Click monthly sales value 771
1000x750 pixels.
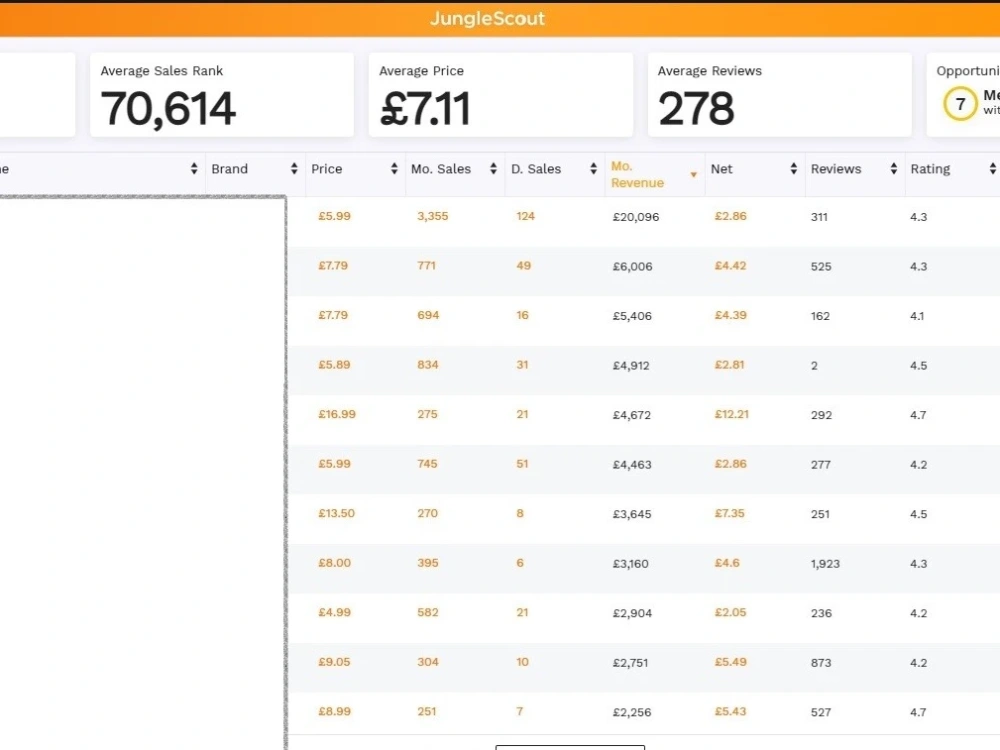tap(426, 266)
